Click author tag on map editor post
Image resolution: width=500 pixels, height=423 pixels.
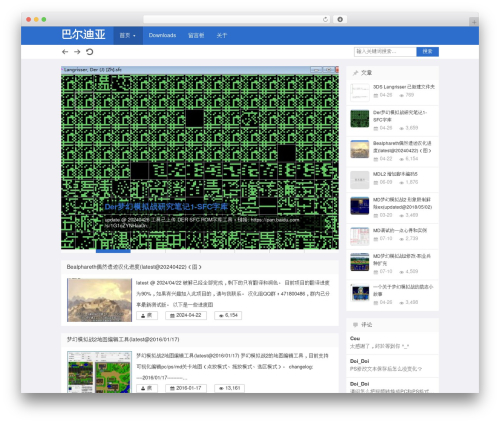(x=147, y=388)
